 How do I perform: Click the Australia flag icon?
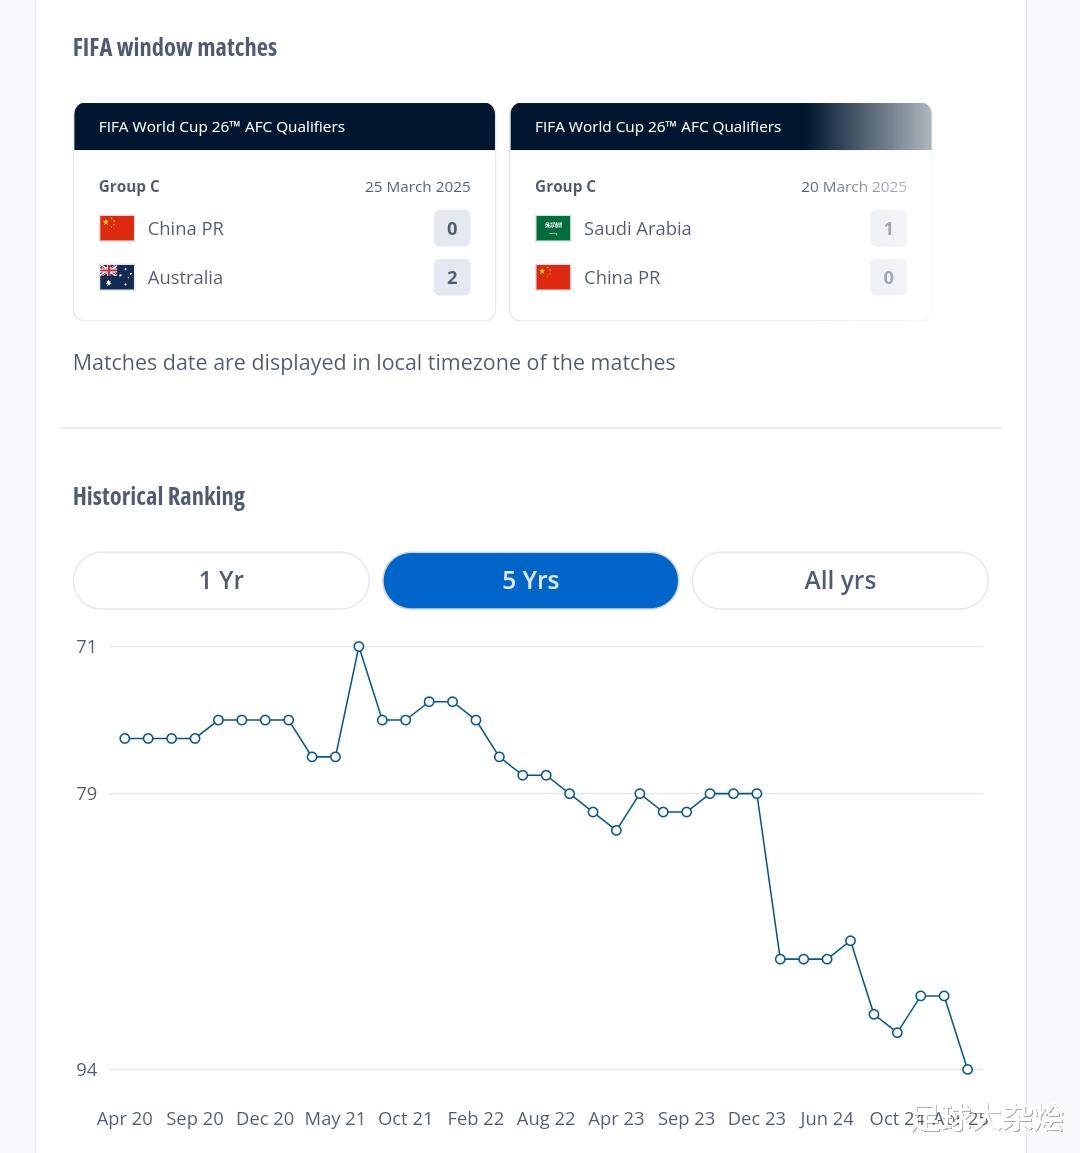click(117, 277)
